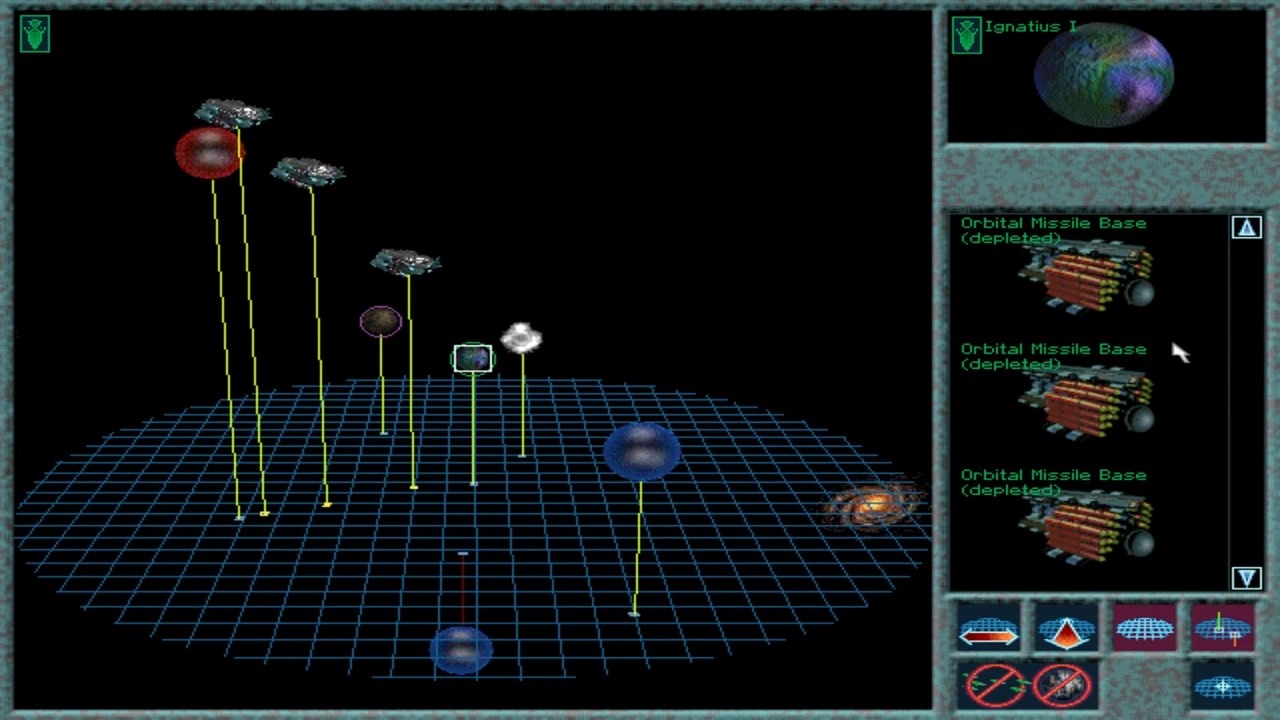Click the Ignatius I name label
Image resolution: width=1280 pixels, height=720 pixels.
pos(1030,27)
